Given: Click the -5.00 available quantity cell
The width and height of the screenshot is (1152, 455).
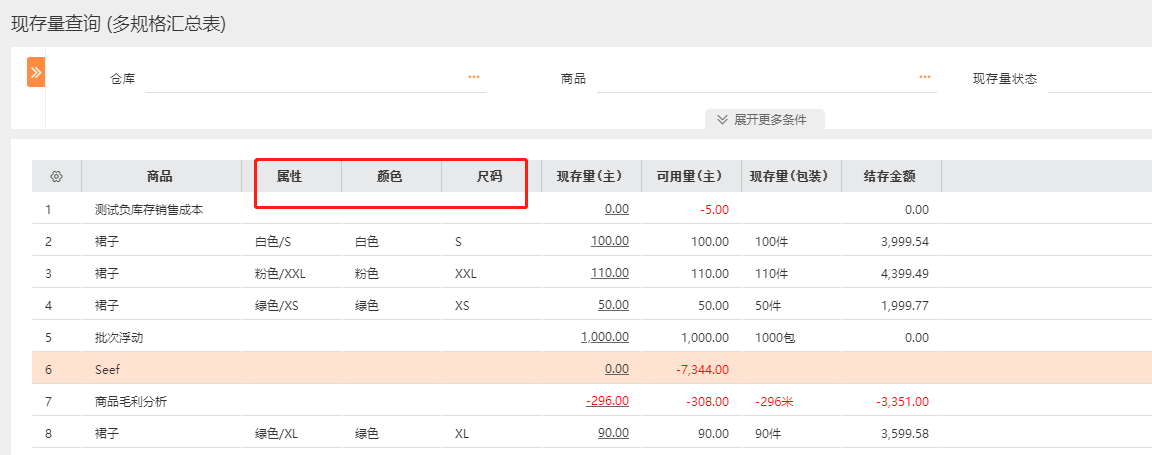Looking at the screenshot, I should (x=691, y=209).
